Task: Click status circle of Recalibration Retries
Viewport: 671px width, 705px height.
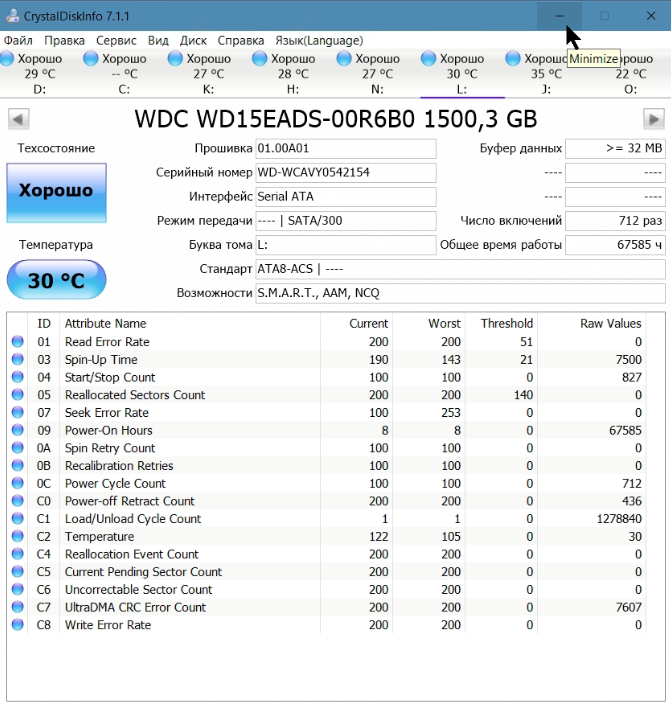Action: 18,465
